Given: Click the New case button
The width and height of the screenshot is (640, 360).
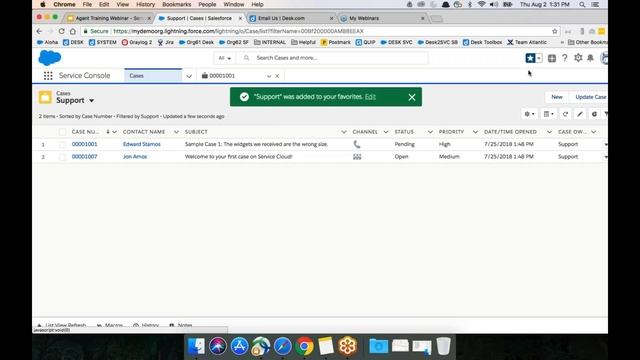Looking at the screenshot, I should [557, 97].
